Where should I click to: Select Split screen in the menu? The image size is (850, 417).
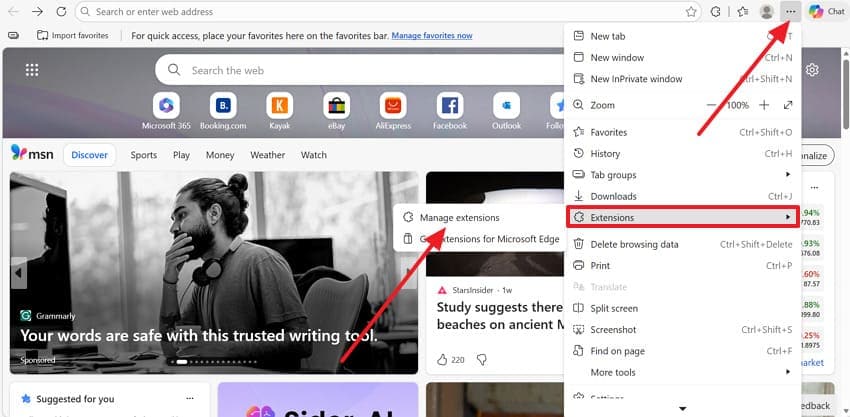pyautogui.click(x=682, y=309)
